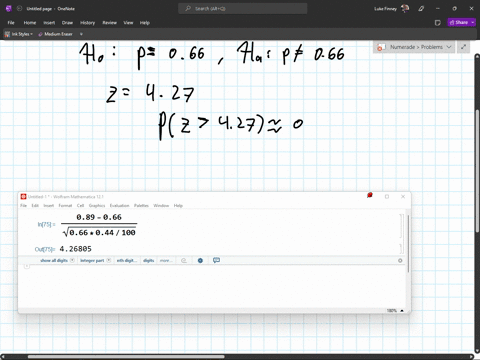The image size is (480, 360).
Task: Switch to the Insert tab in OneNote
Action: [x=49, y=23]
